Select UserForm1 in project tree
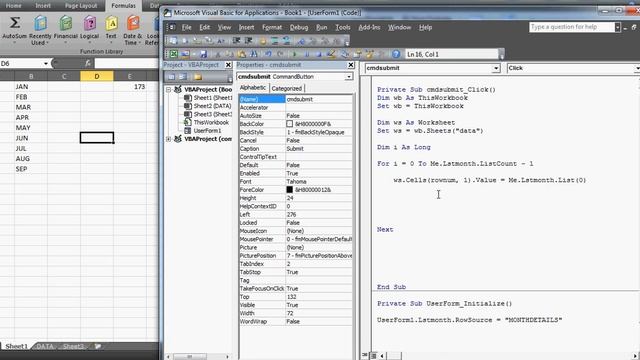 207,131
